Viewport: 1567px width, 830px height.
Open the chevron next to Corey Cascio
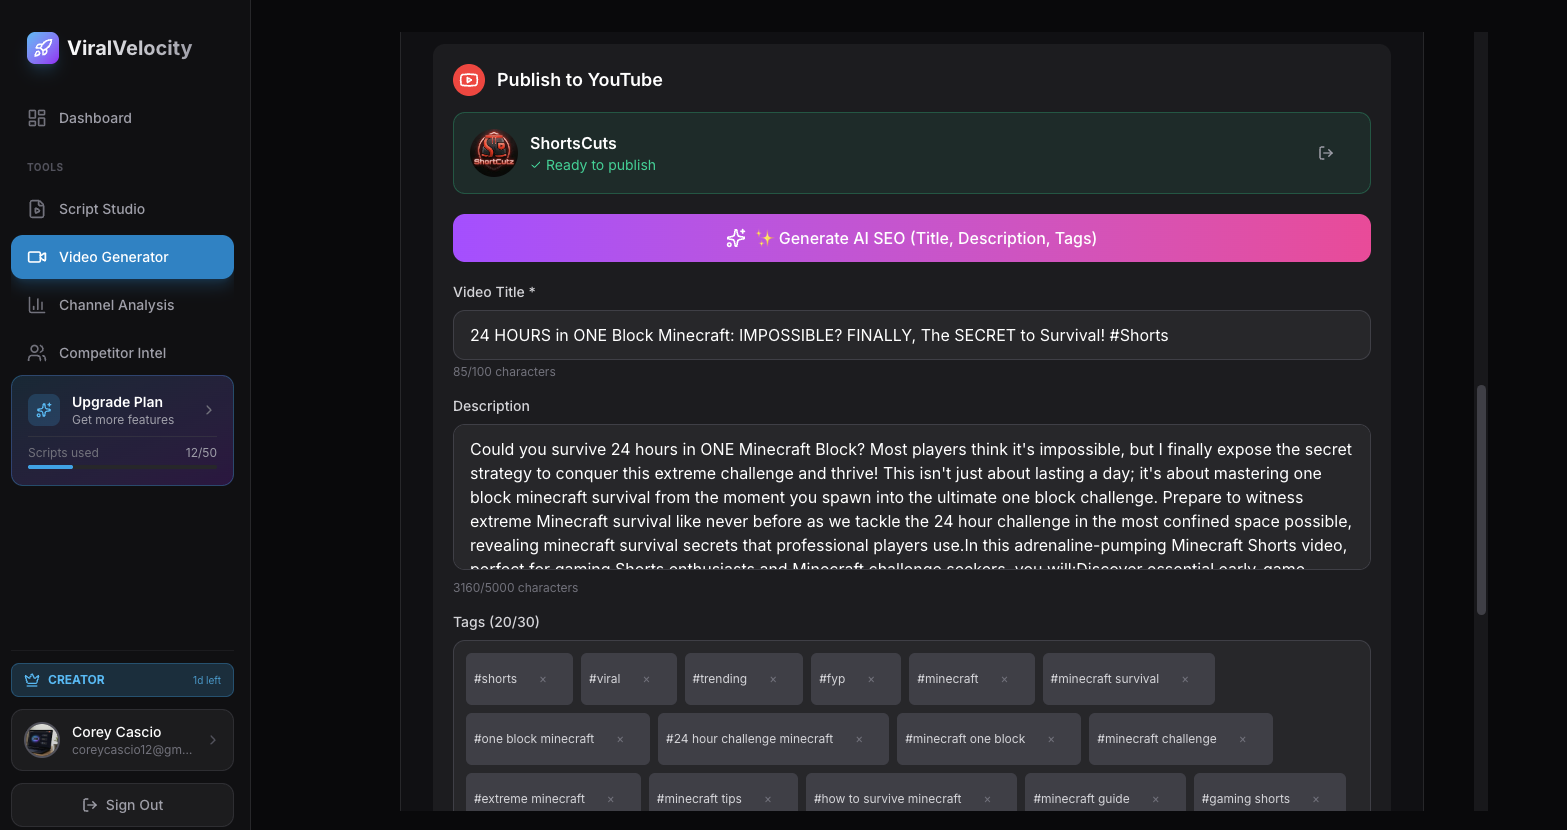[211, 740]
